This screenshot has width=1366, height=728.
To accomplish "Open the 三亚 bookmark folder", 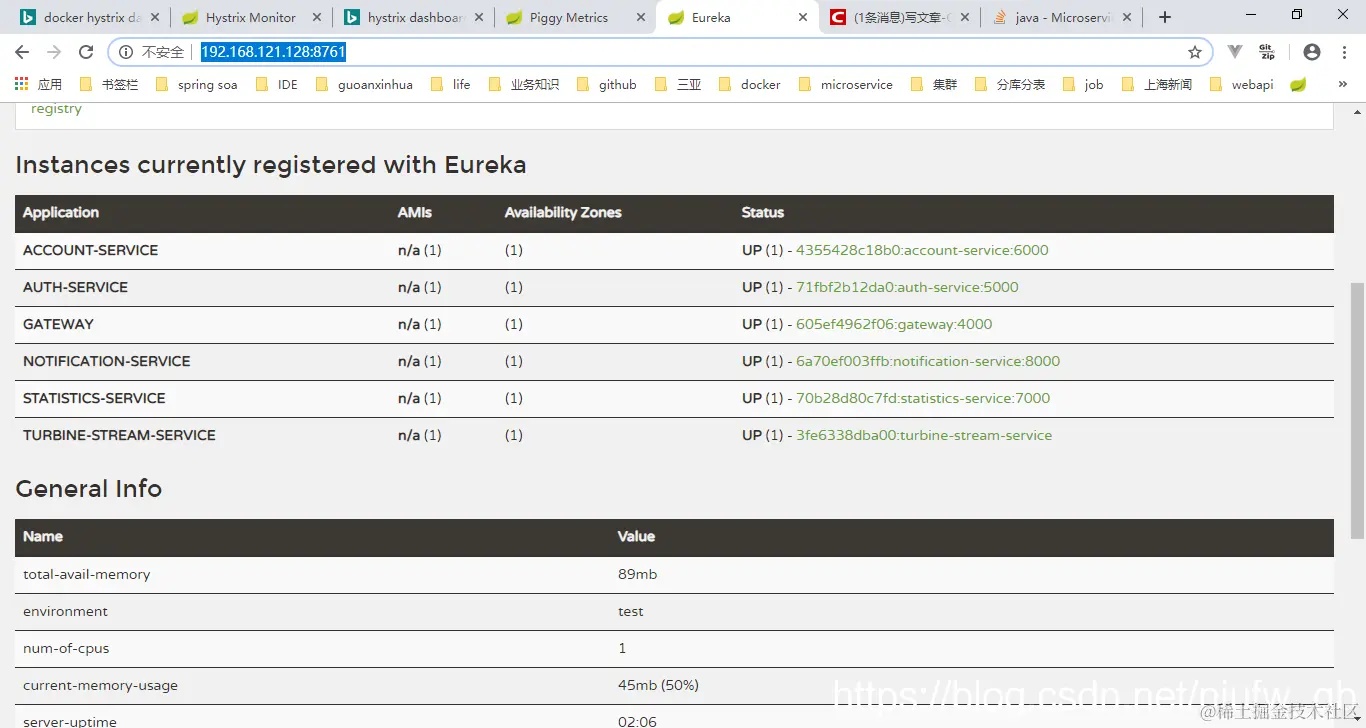I will click(678, 84).
